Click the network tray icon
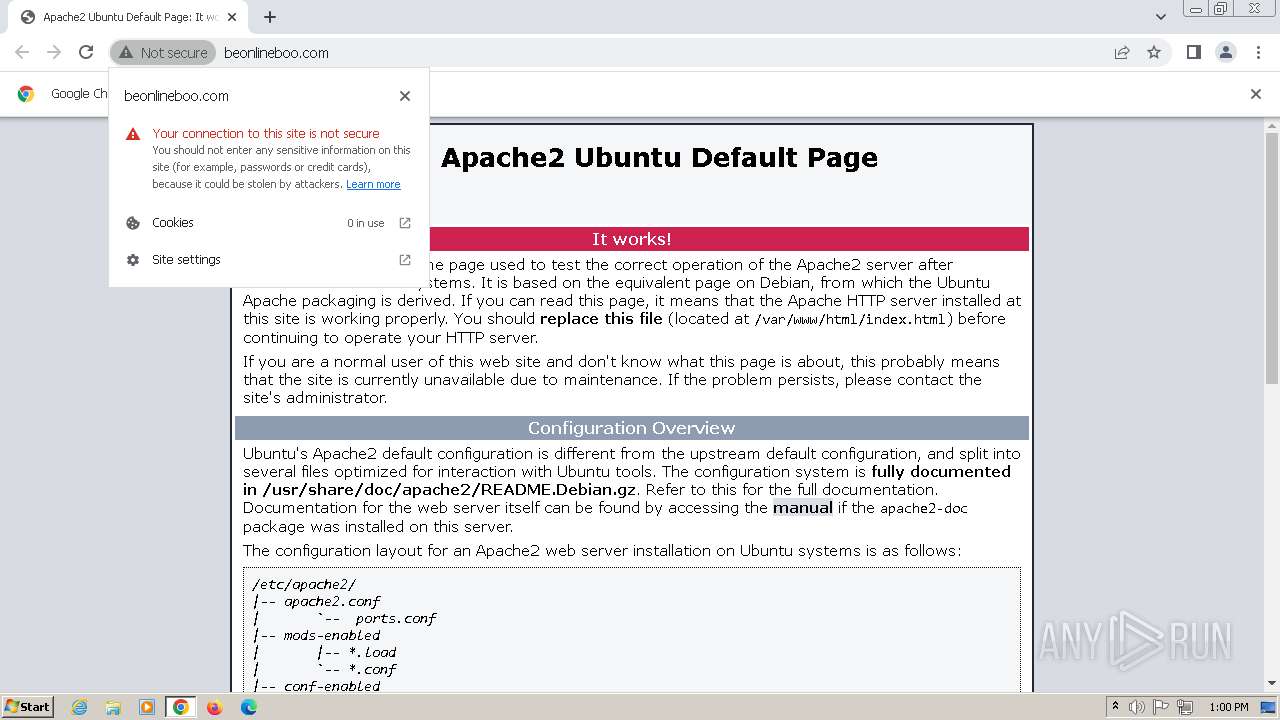1280x720 pixels. pos(1186,707)
